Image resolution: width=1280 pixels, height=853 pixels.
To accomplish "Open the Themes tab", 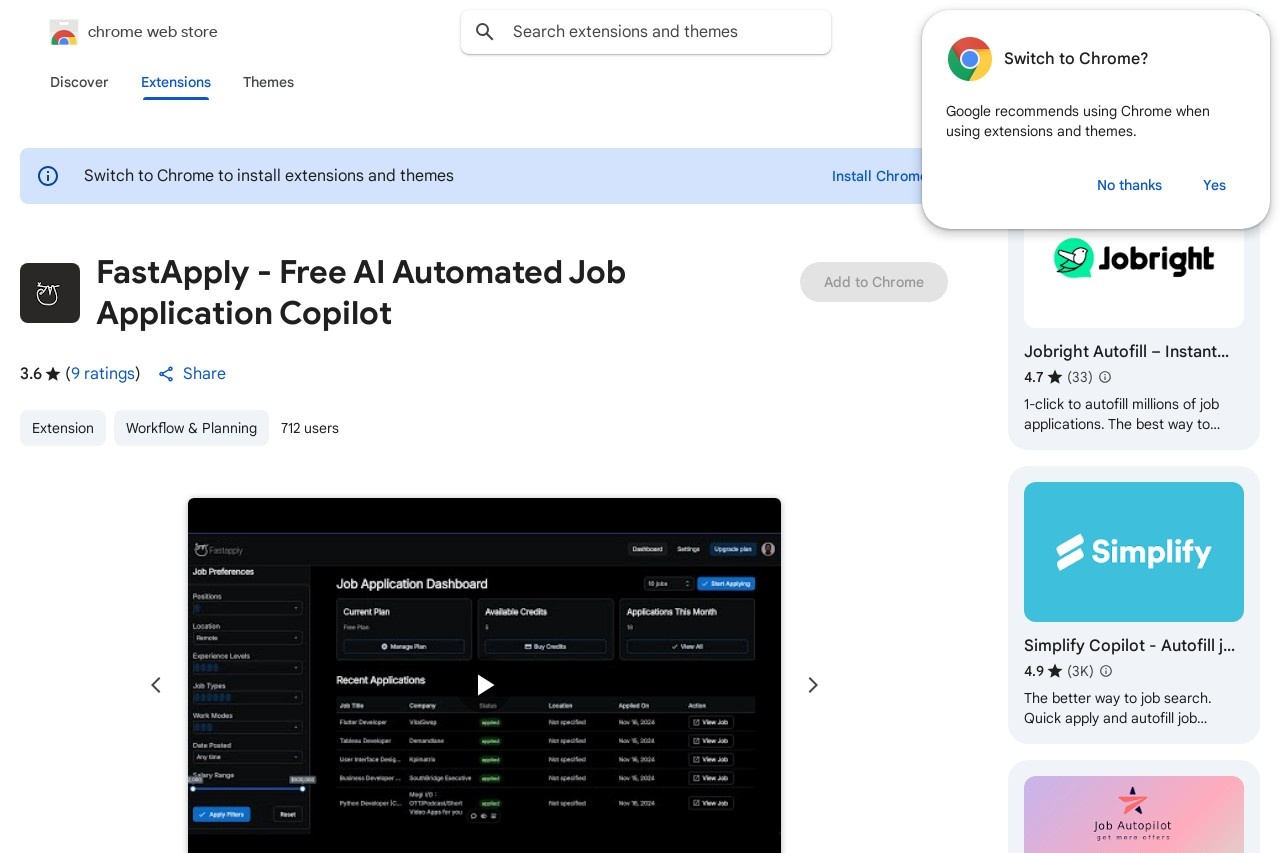I will coord(268,82).
